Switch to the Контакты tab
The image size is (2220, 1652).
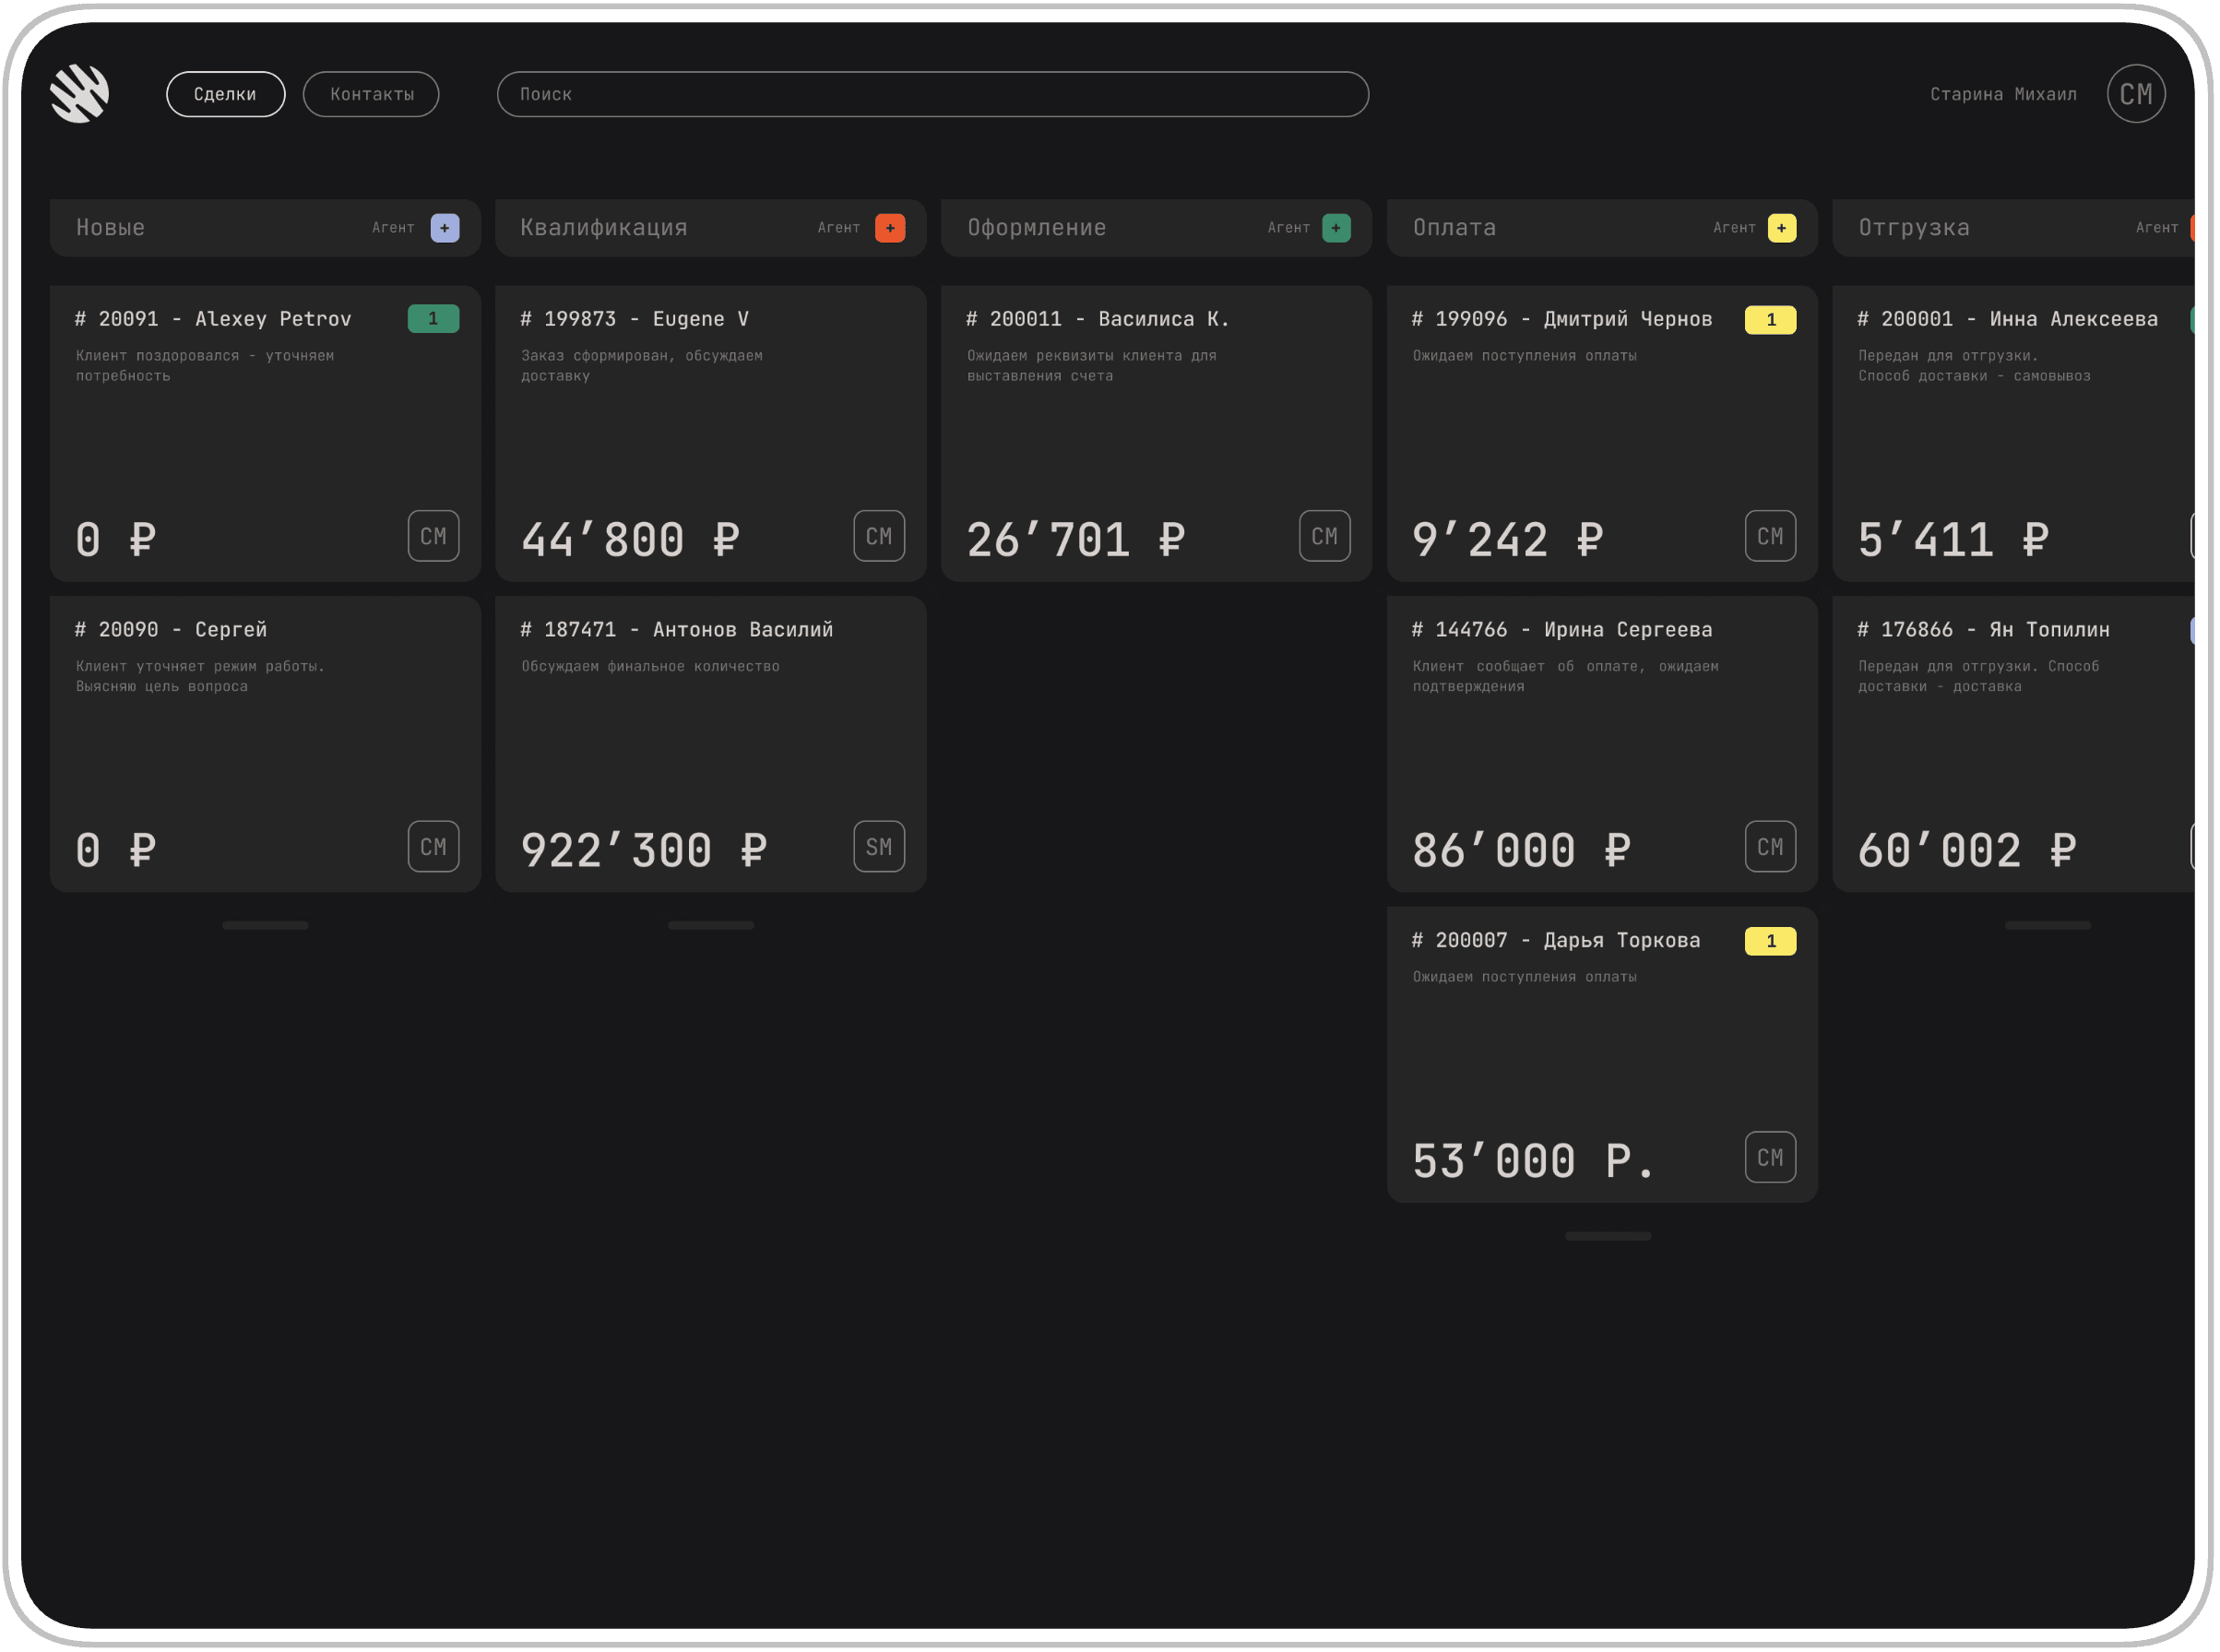(371, 94)
